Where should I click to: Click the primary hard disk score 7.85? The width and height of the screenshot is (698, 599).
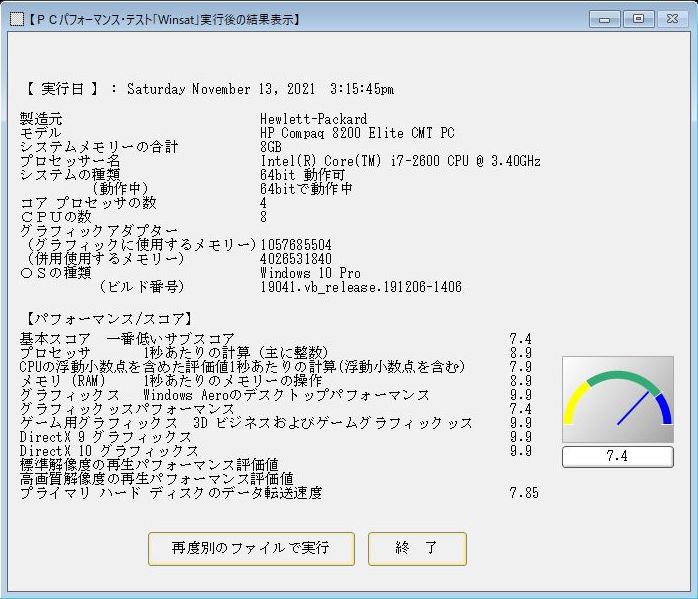[524, 493]
